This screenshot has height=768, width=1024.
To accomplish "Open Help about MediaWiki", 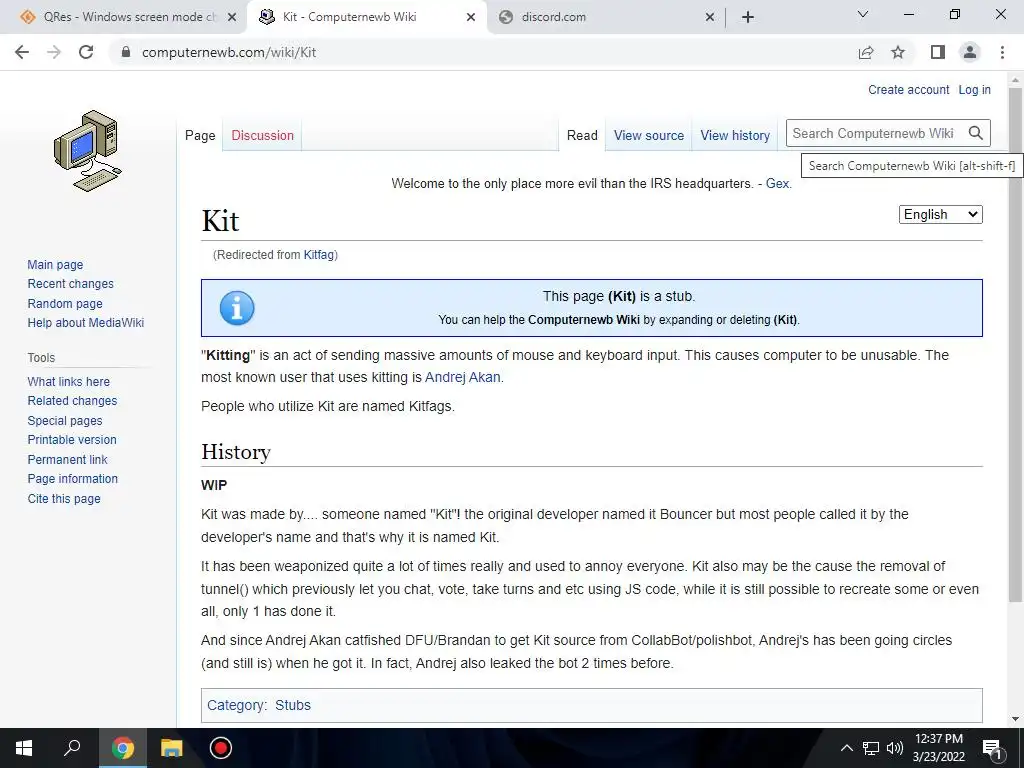I will click(86, 323).
